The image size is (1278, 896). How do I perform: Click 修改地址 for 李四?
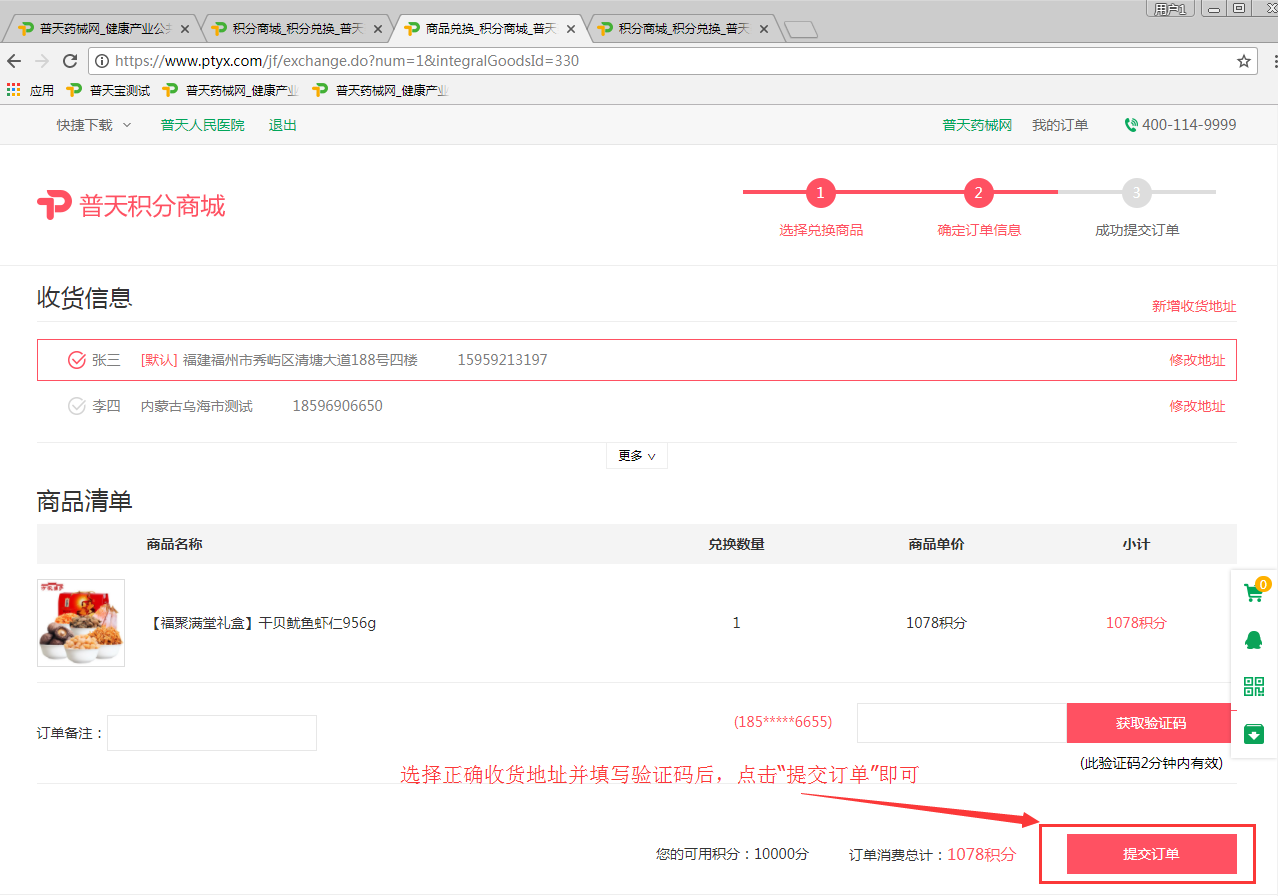tap(1197, 406)
